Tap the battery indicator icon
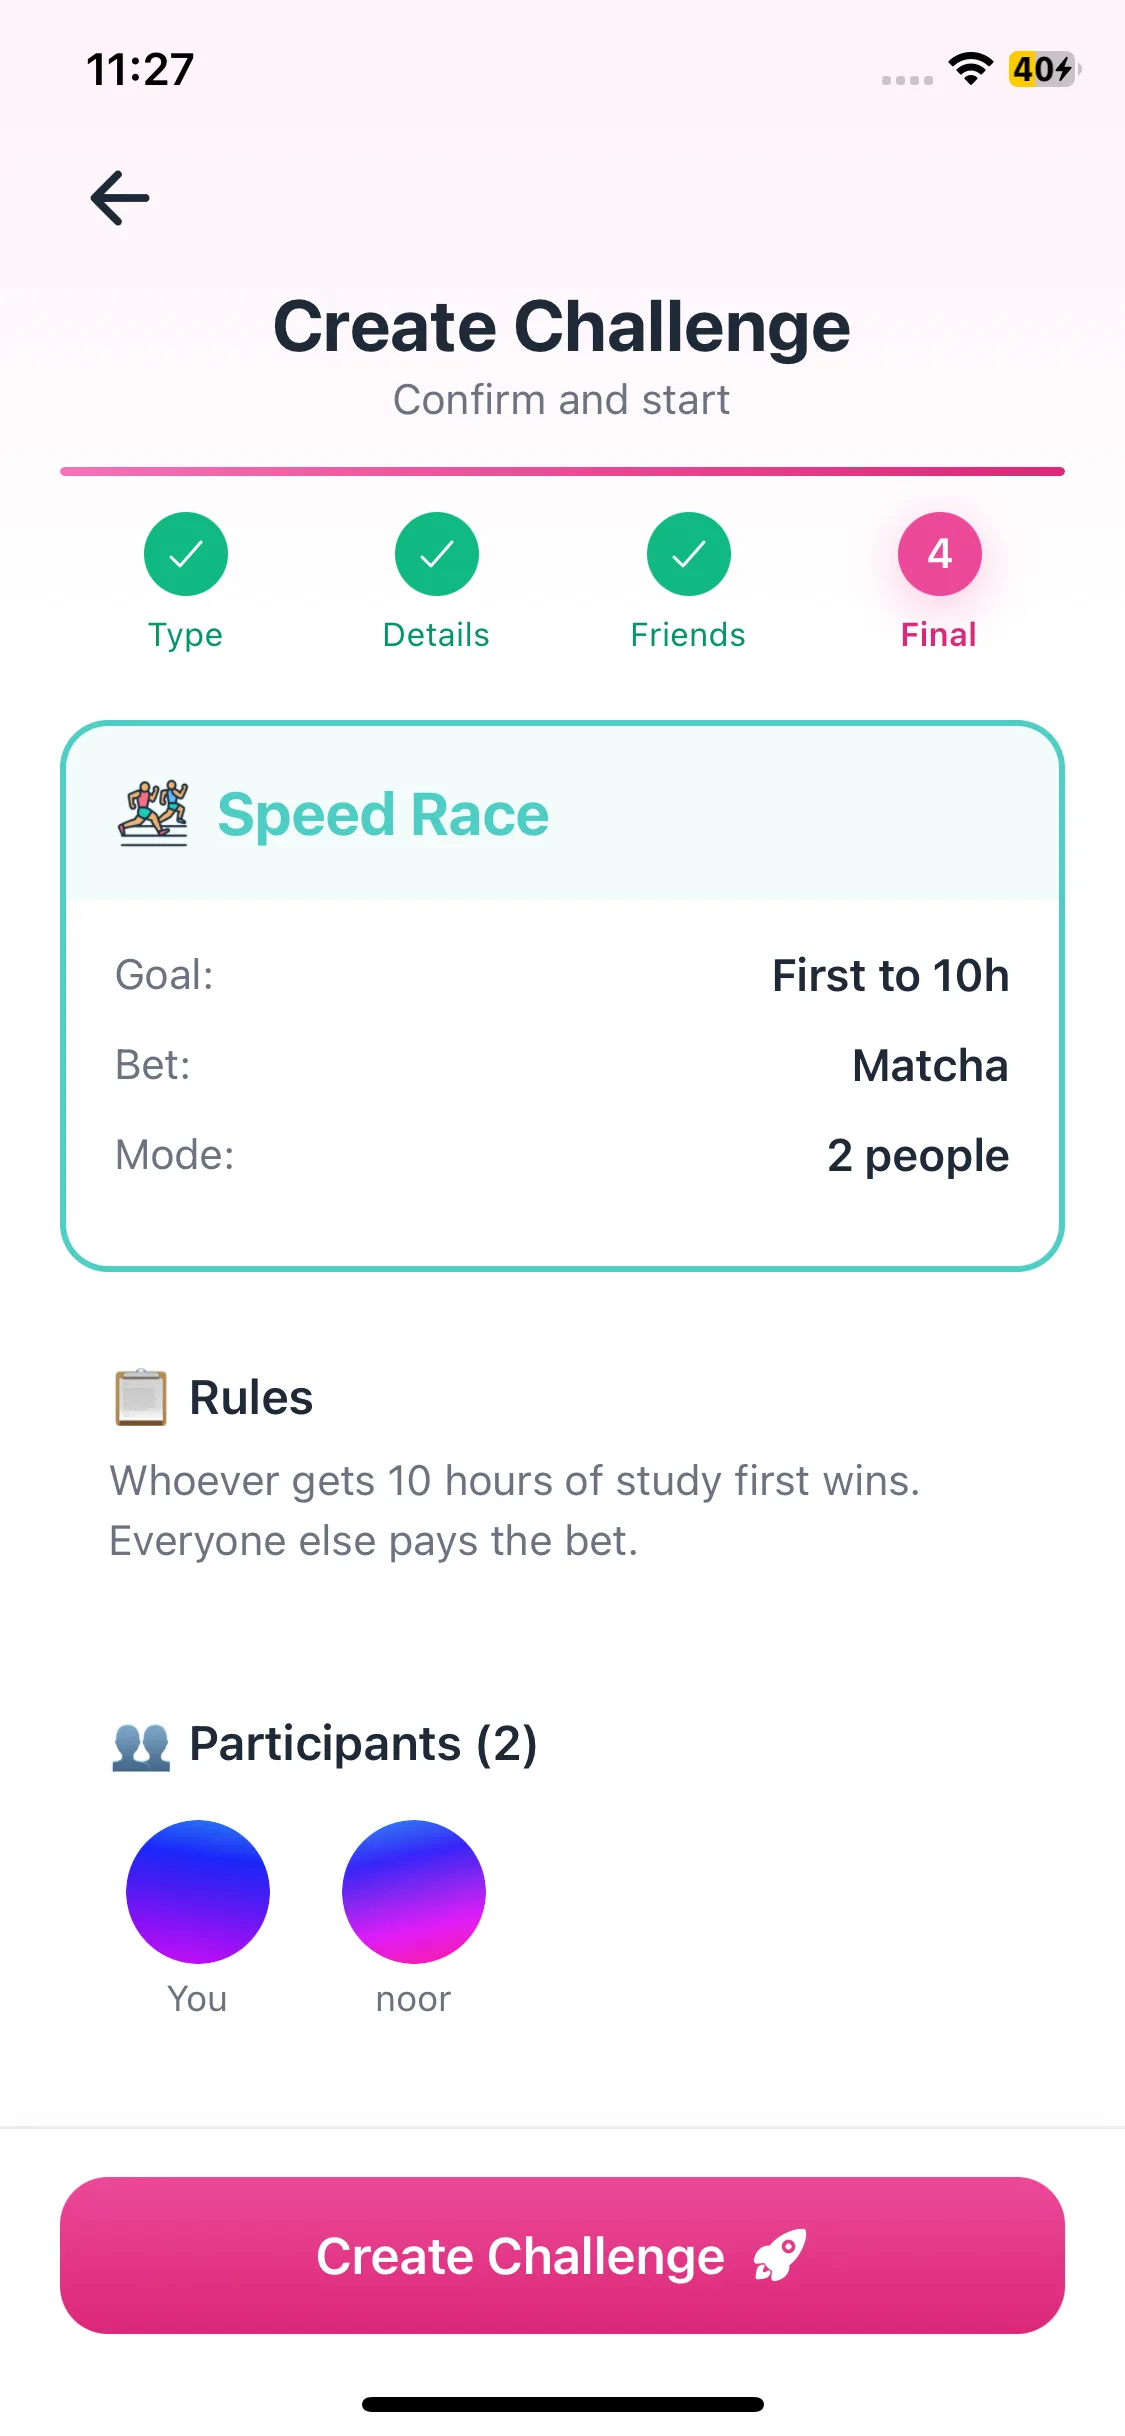Viewport: 1125px width, 2436px height. 1043,69
